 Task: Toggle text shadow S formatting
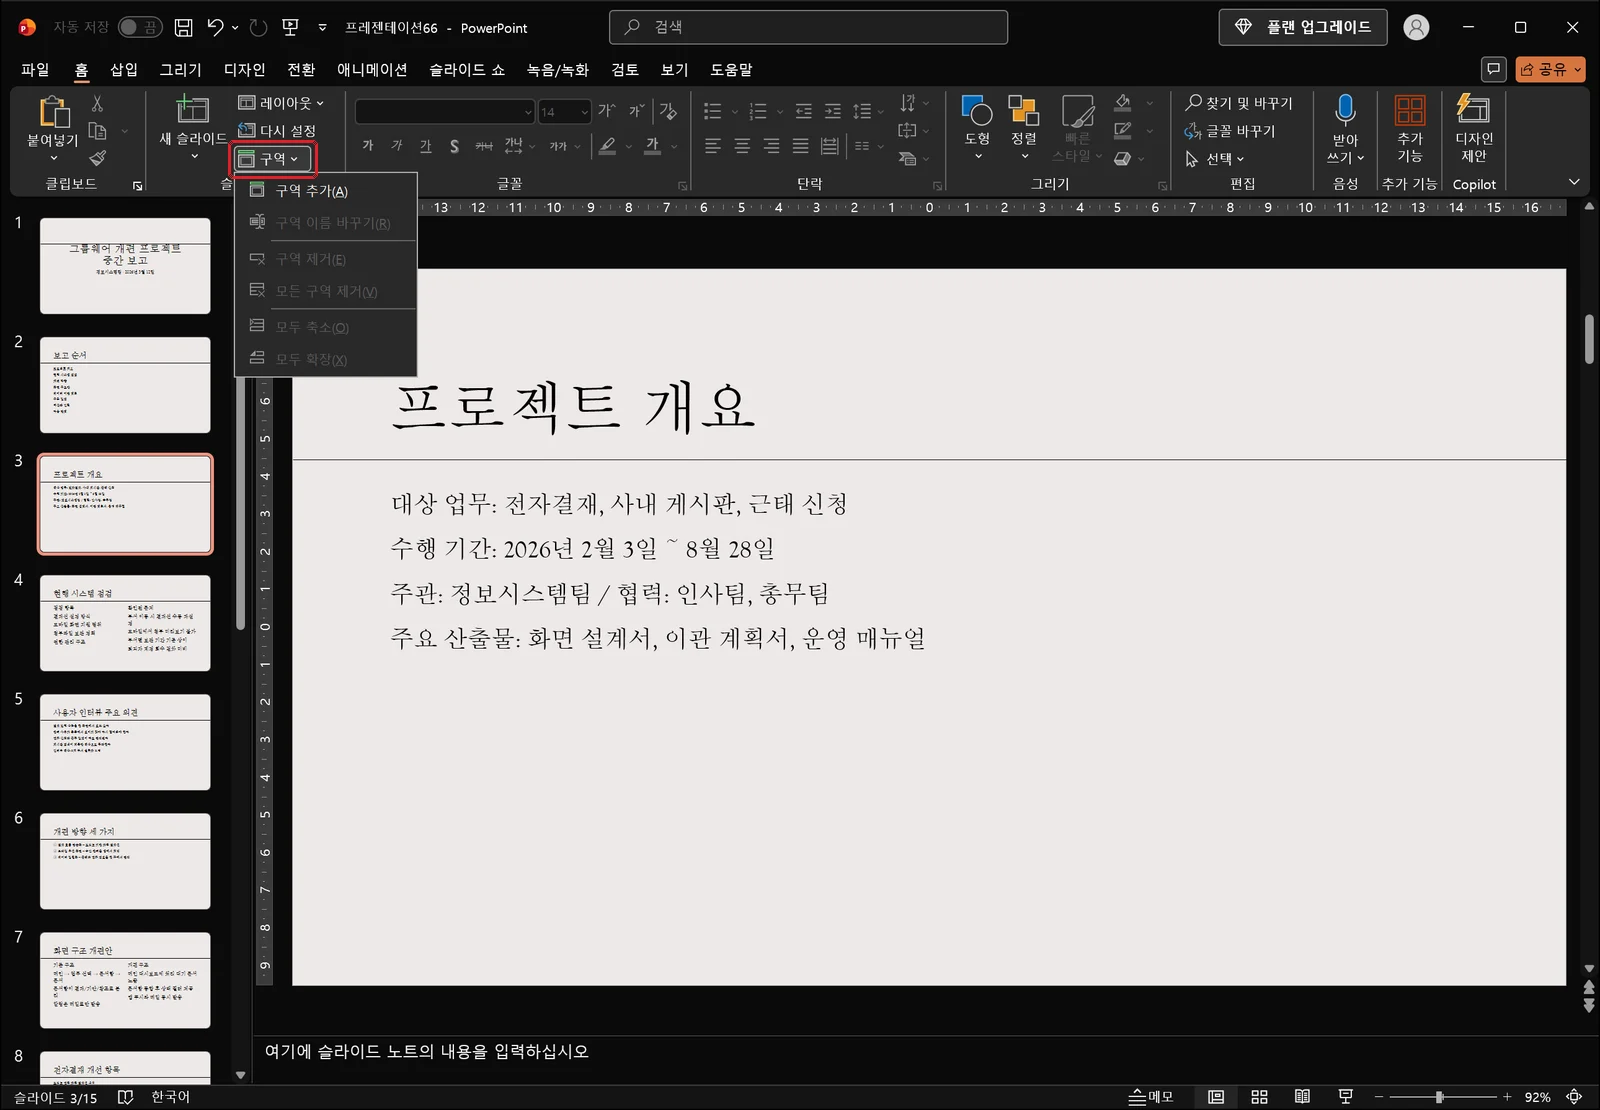455,146
